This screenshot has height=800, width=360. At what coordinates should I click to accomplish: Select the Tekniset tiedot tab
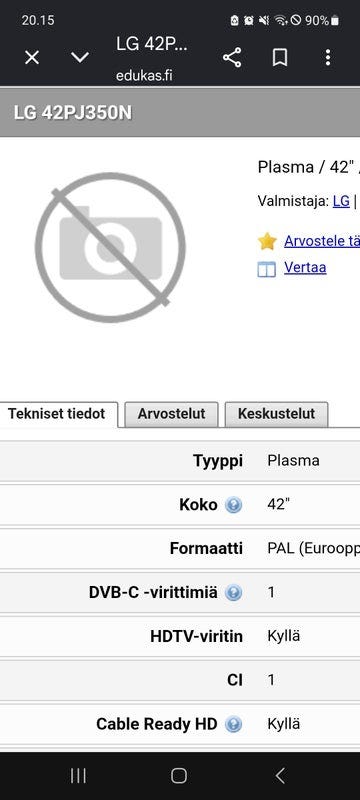pyautogui.click(x=58, y=414)
